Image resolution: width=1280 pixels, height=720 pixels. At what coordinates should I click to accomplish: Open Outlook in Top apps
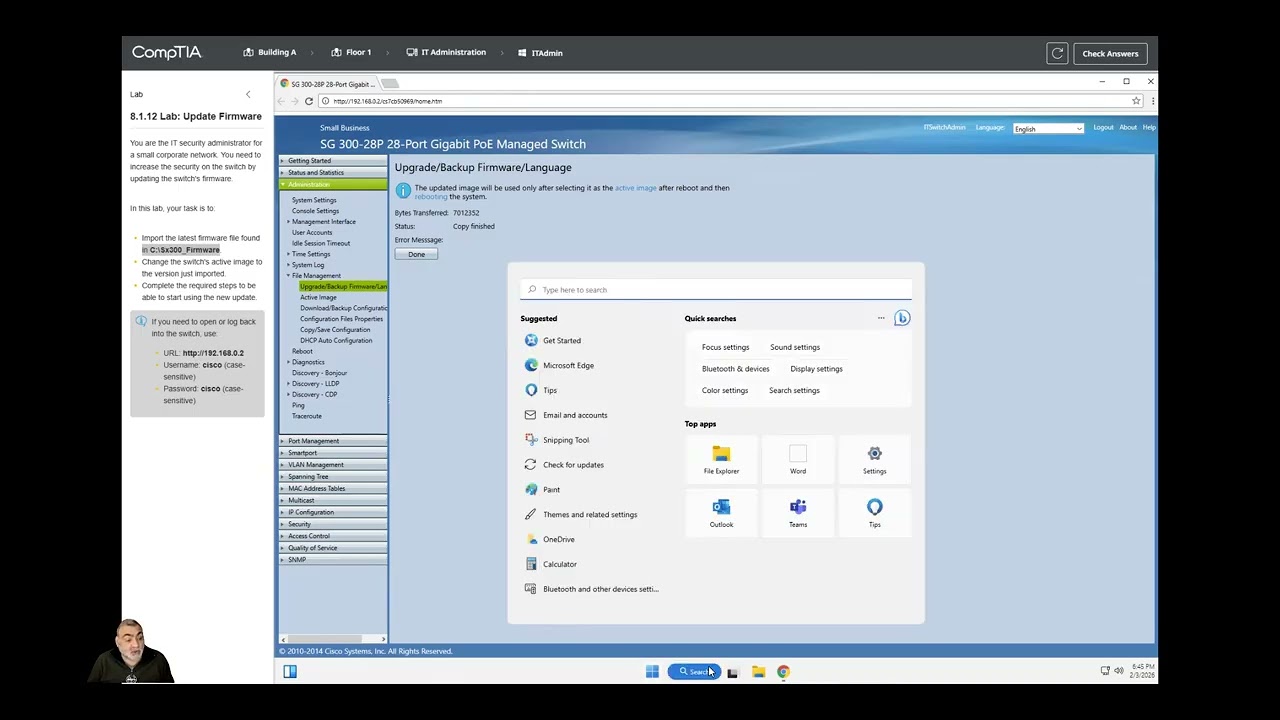[721, 513]
